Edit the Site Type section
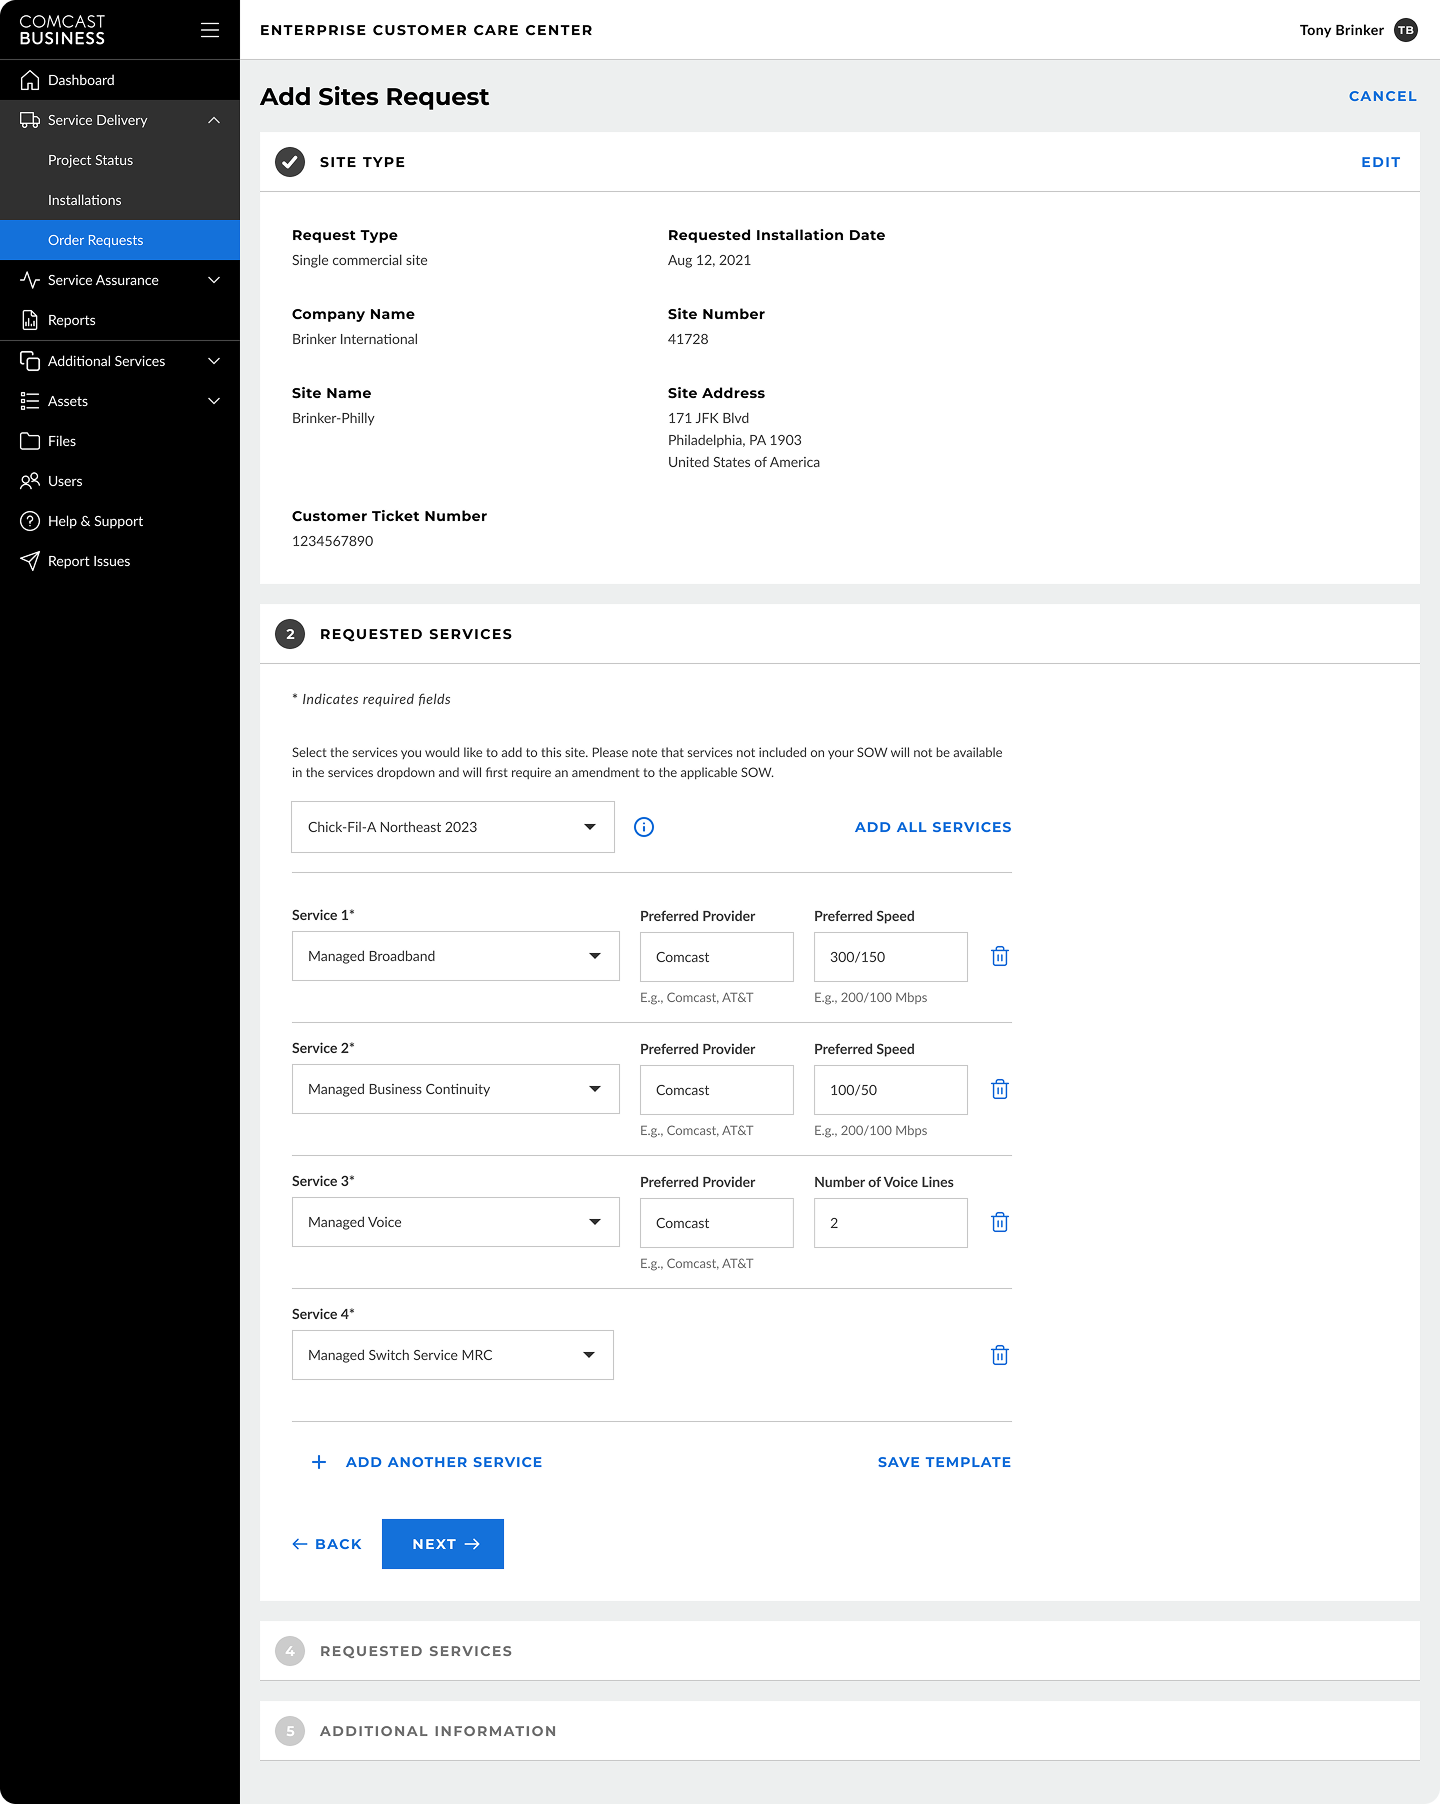Image resolution: width=1440 pixels, height=1804 pixels. (x=1381, y=162)
